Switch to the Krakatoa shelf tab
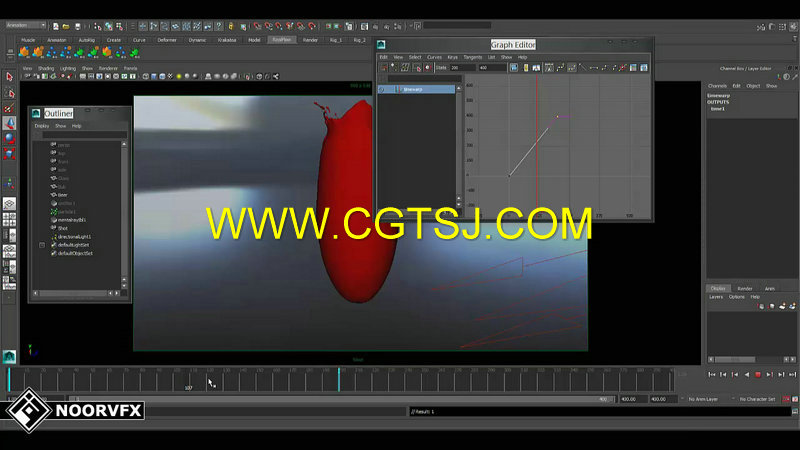Screen dimensions: 800x450 227,39
